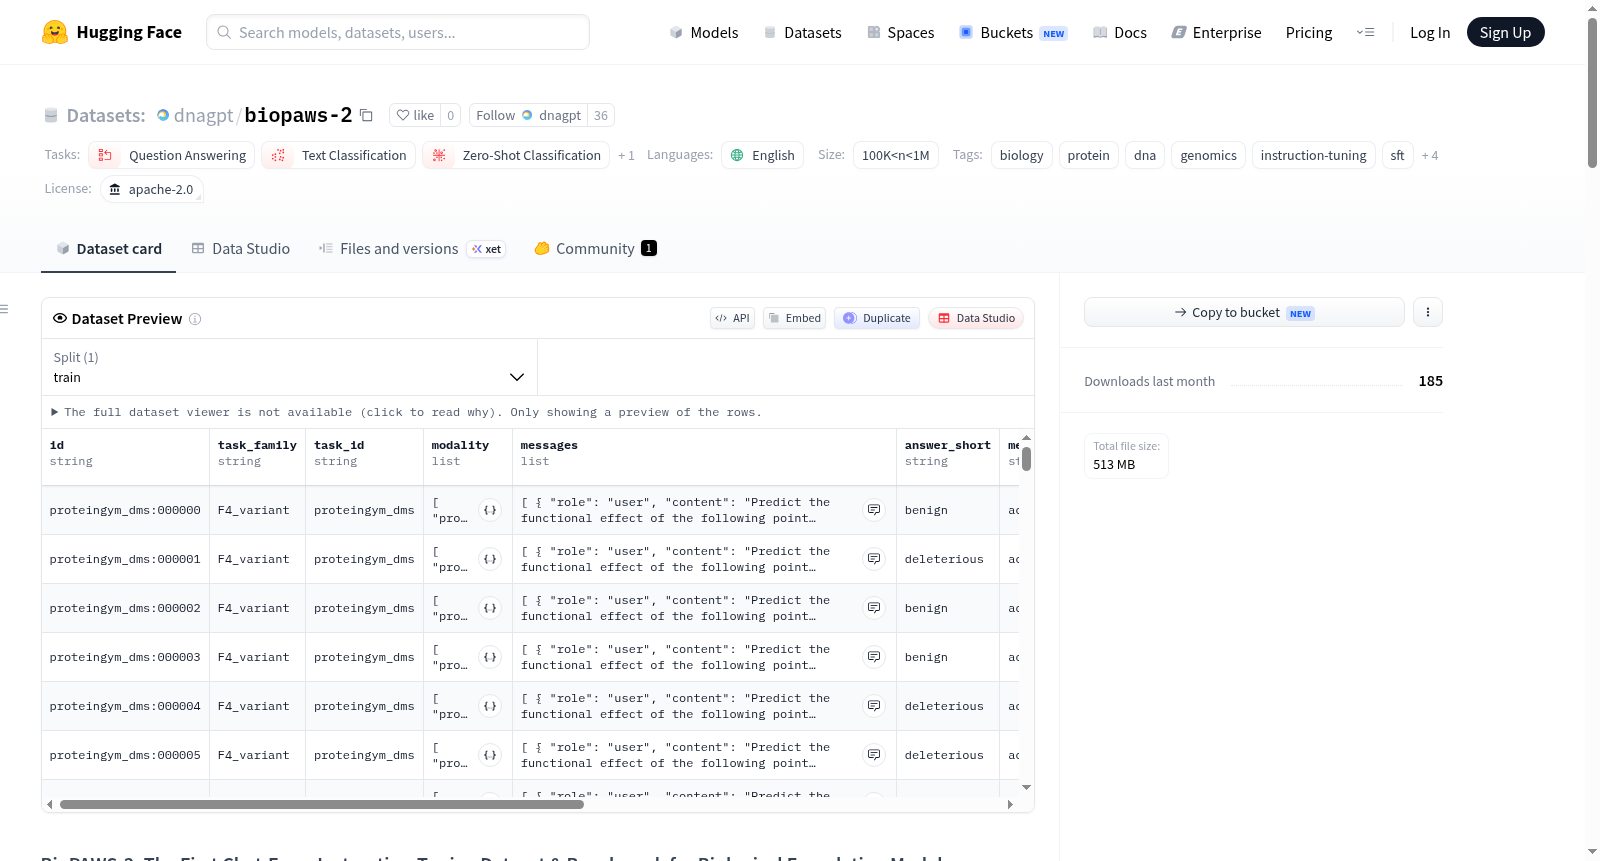The image size is (1600, 861).
Task: Click the dnagpt owner avatar
Action: 163,115
